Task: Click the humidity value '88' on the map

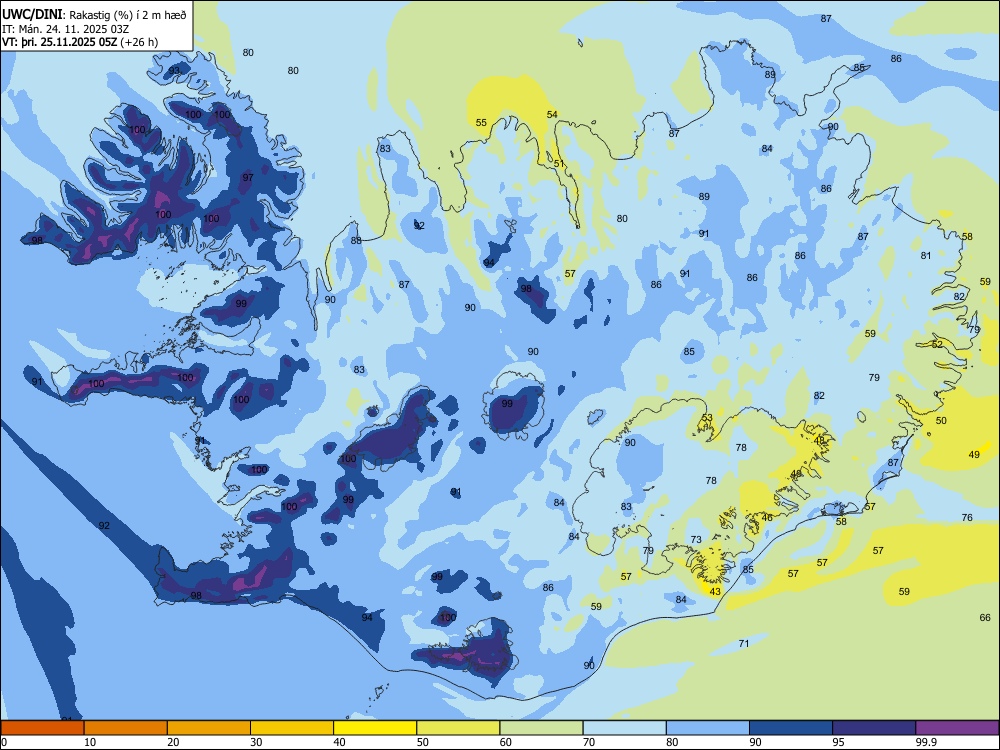Action: [x=356, y=240]
